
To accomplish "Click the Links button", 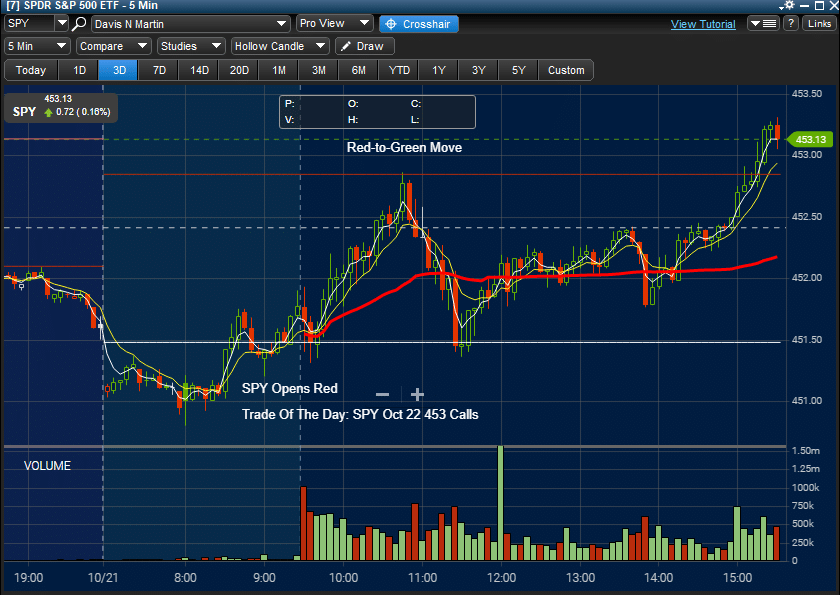I will point(819,24).
